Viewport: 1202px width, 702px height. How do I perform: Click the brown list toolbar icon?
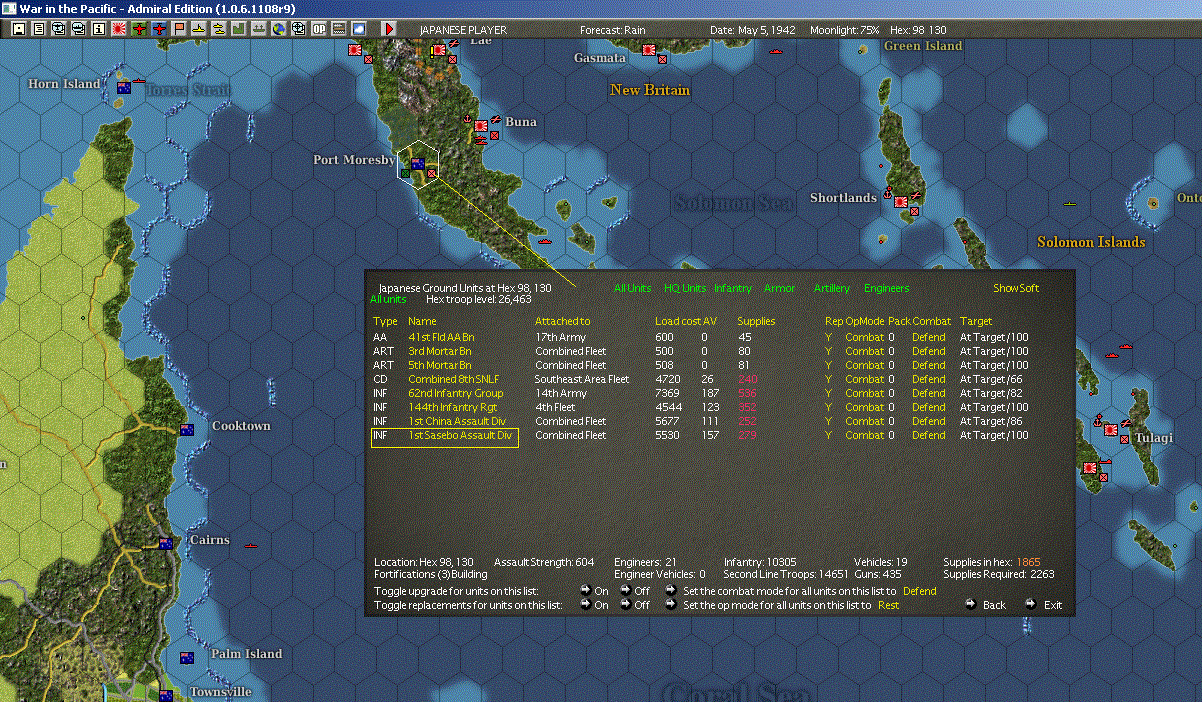coord(339,29)
